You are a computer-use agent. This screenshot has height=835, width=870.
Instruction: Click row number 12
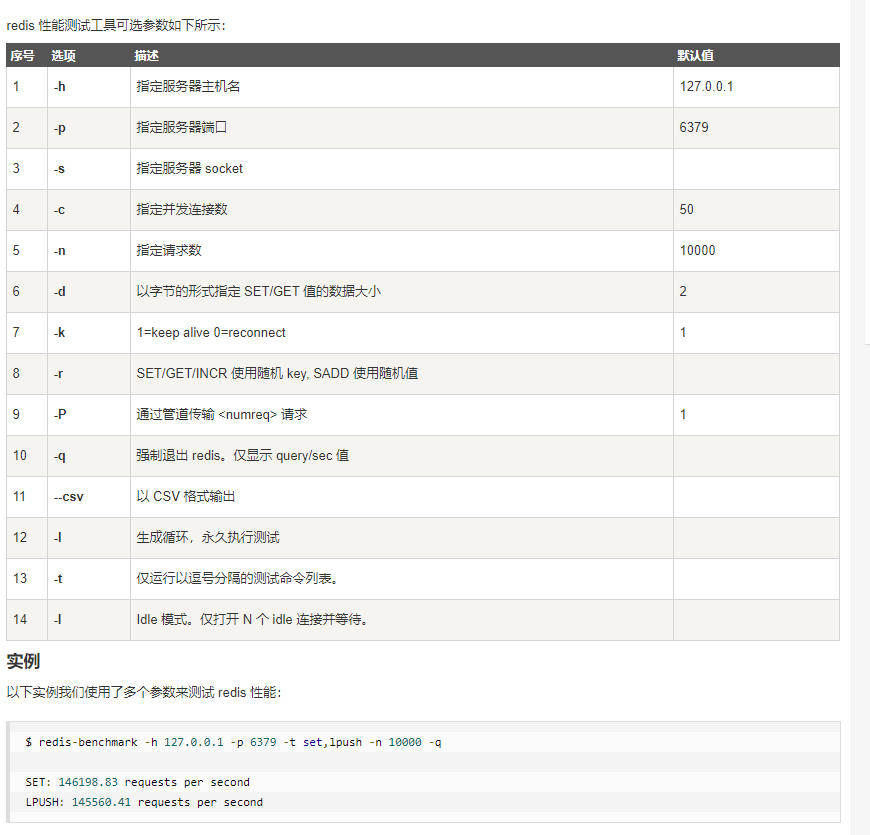(20, 538)
